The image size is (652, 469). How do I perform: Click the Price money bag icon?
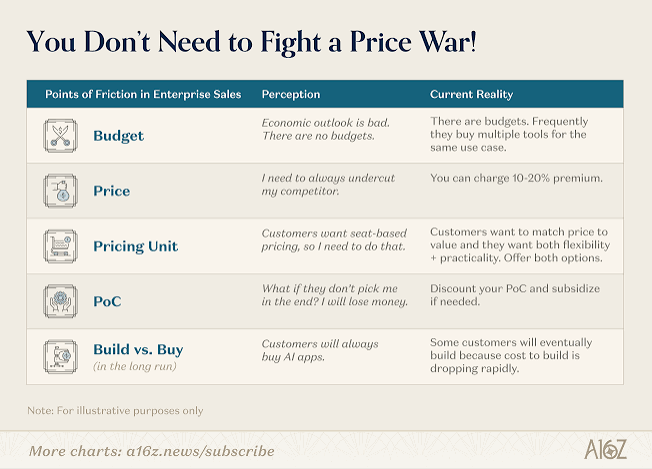[60, 191]
